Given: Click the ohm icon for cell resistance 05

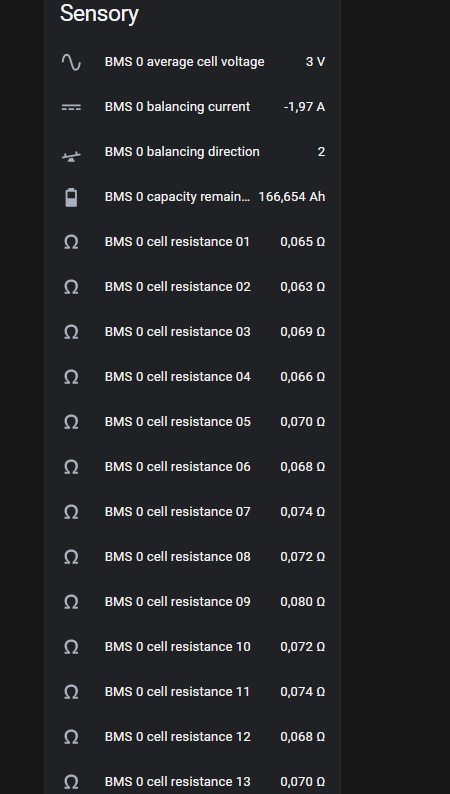Looking at the screenshot, I should 71,422.
